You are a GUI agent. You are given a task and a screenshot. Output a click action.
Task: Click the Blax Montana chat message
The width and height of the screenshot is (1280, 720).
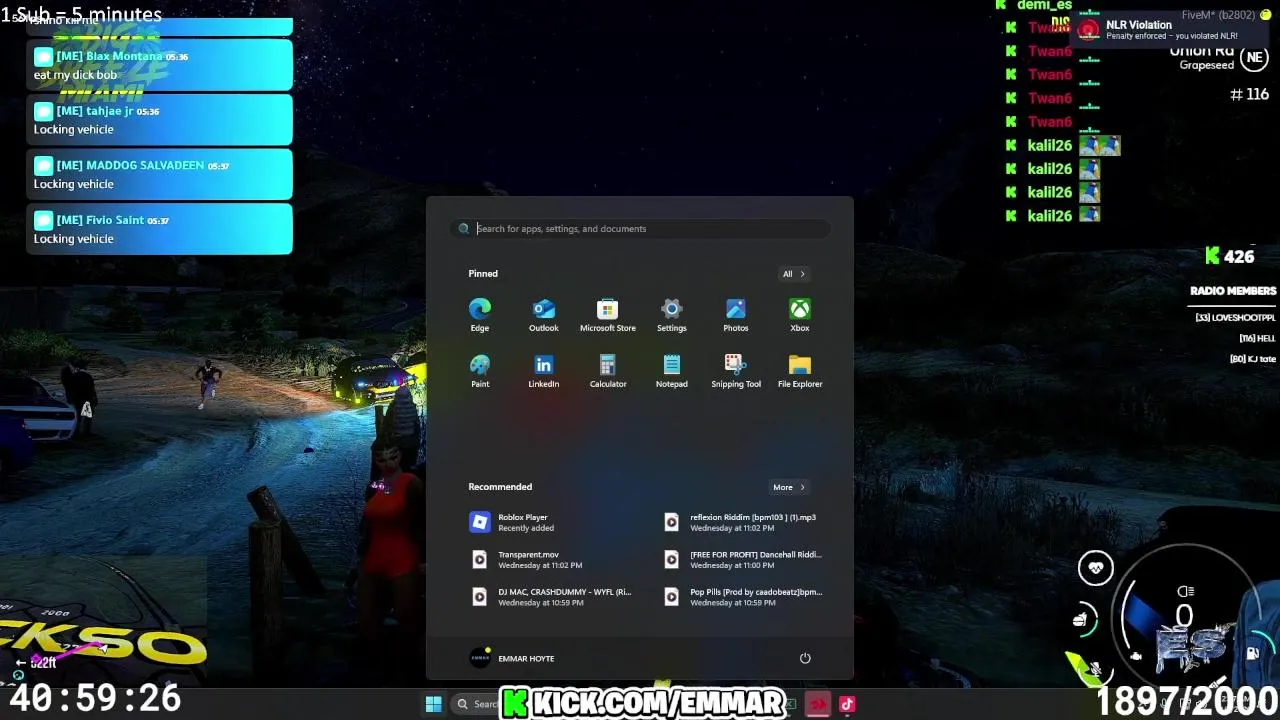(160, 65)
